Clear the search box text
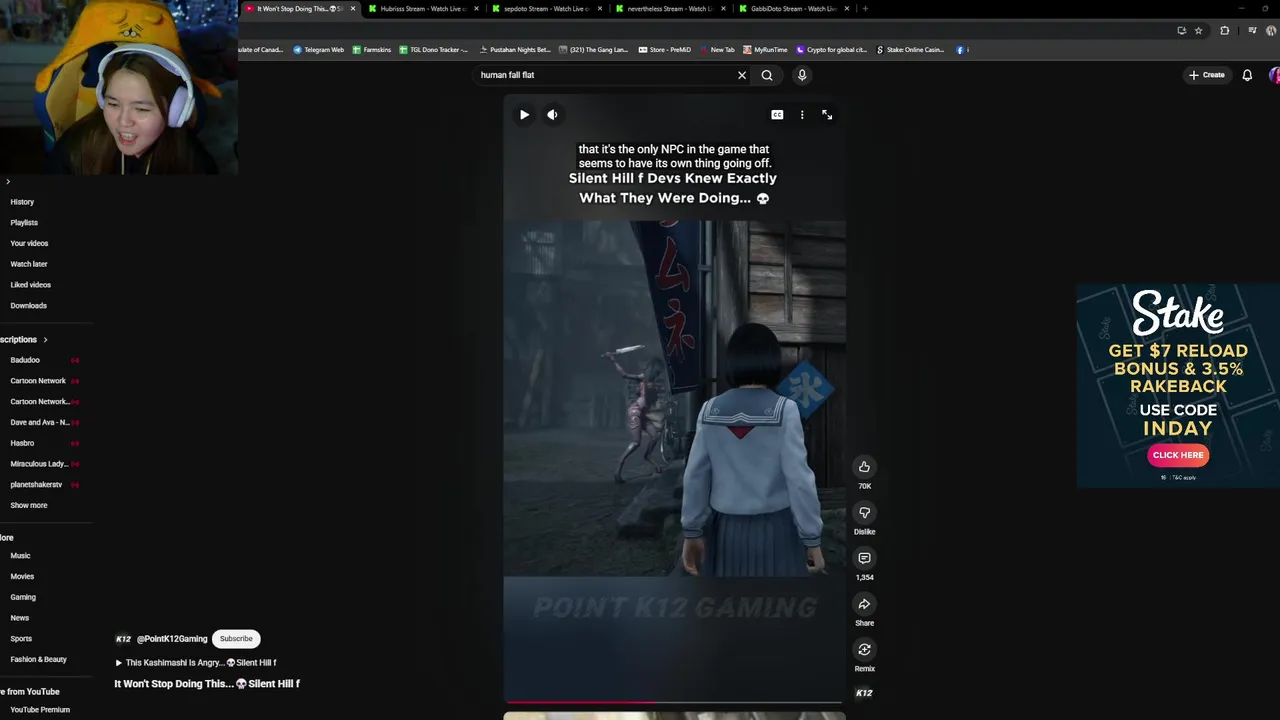 [x=742, y=75]
